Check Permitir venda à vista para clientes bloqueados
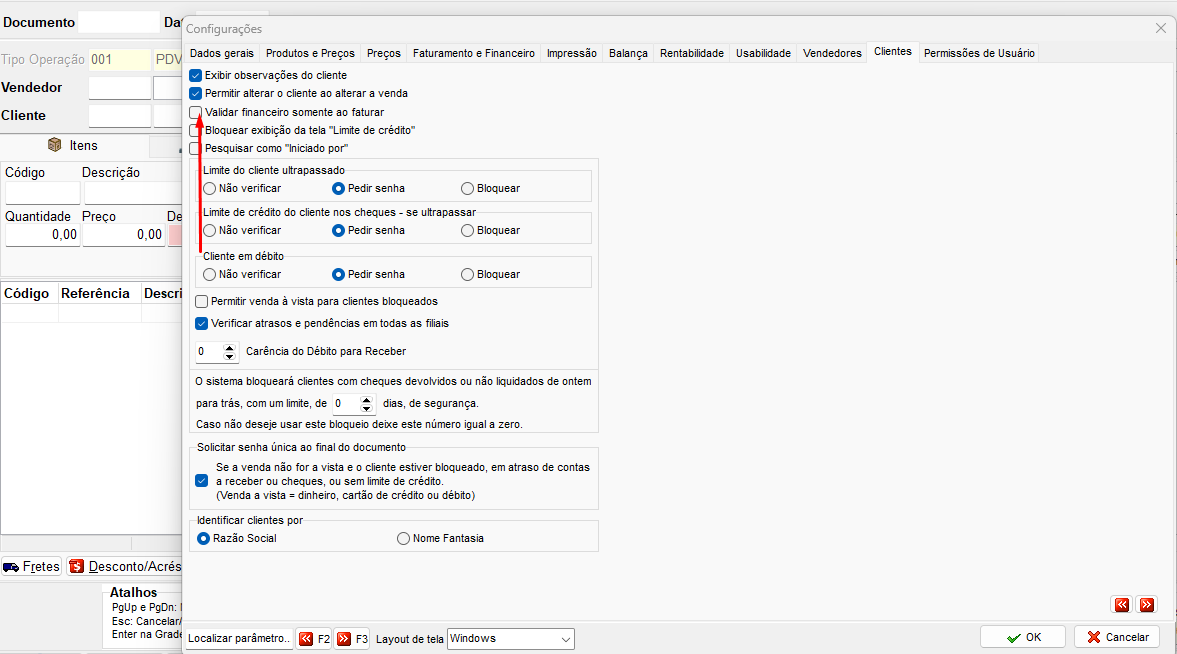 [x=201, y=302]
